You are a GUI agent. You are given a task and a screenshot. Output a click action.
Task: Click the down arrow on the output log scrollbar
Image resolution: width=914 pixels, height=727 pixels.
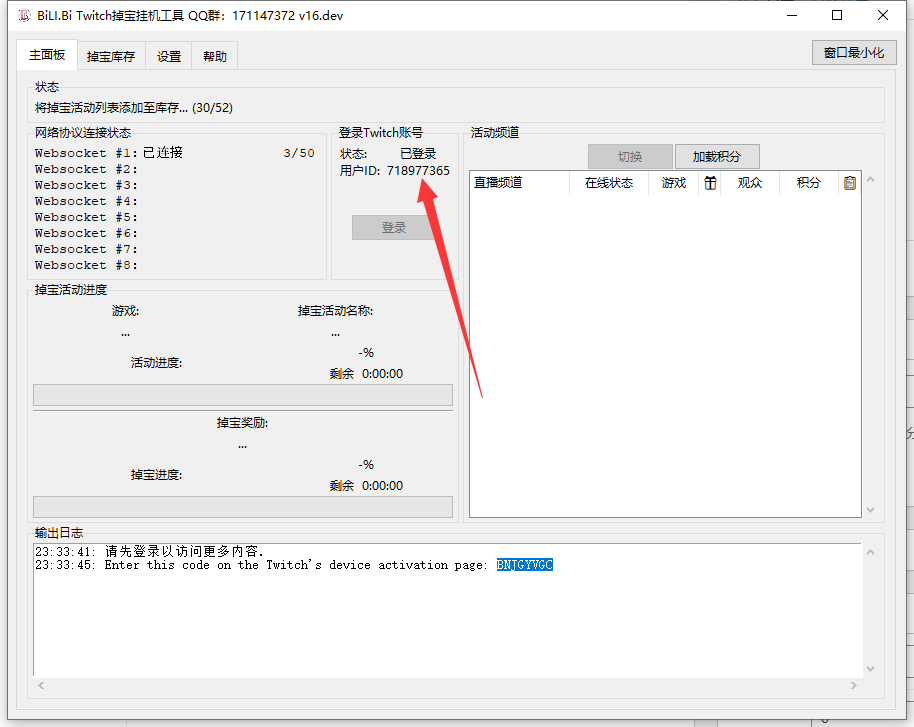tap(868, 668)
